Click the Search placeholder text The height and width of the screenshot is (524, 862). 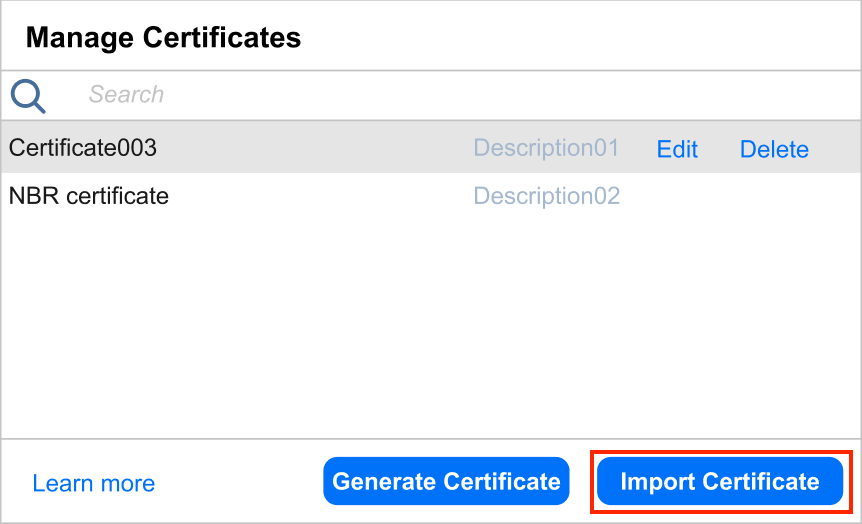[126, 95]
